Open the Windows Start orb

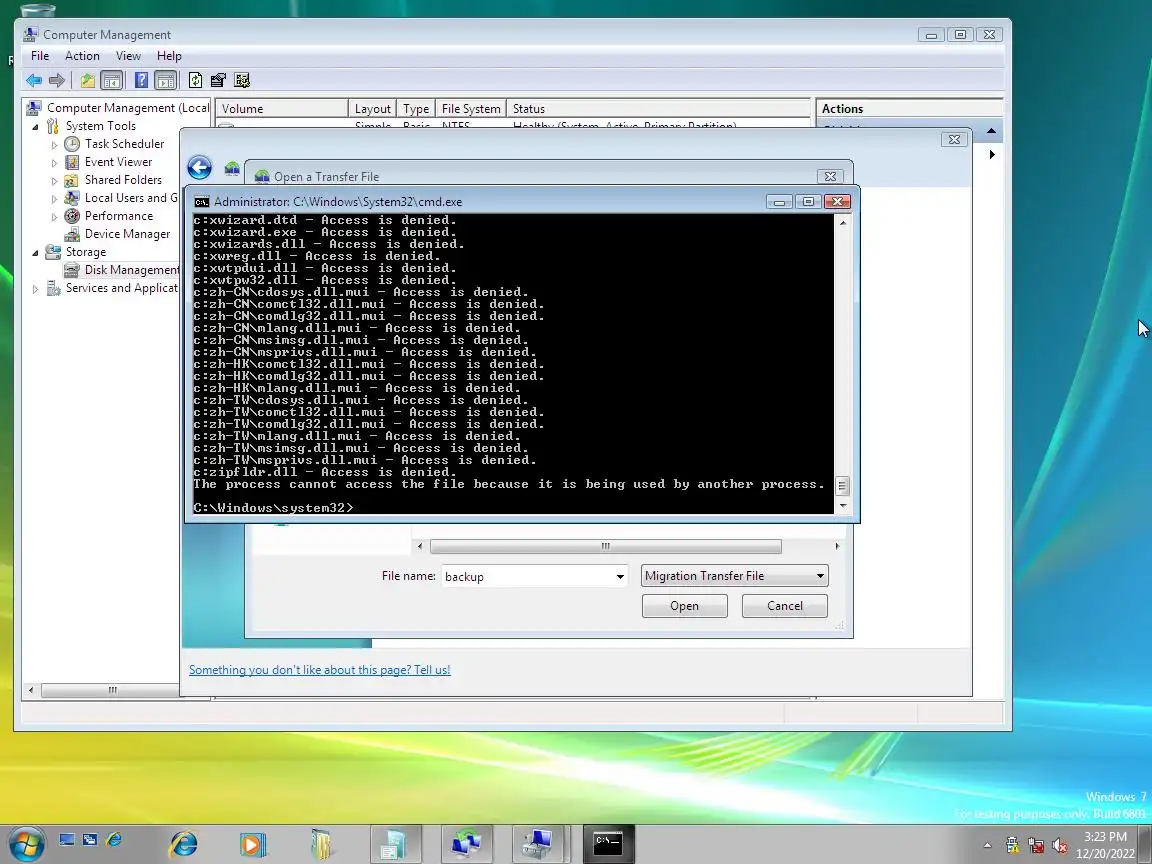(26, 843)
